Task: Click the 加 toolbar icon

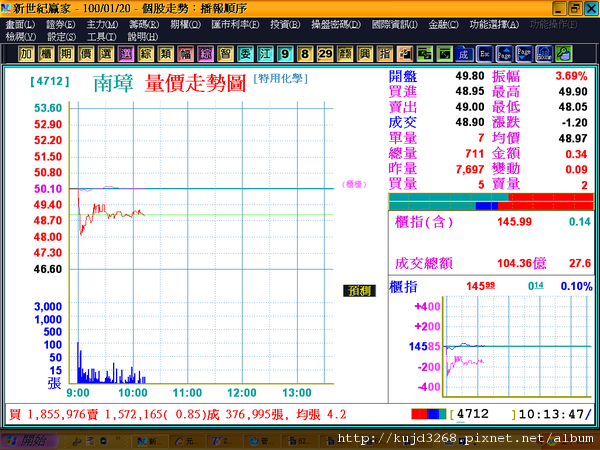Action: [x=26, y=54]
